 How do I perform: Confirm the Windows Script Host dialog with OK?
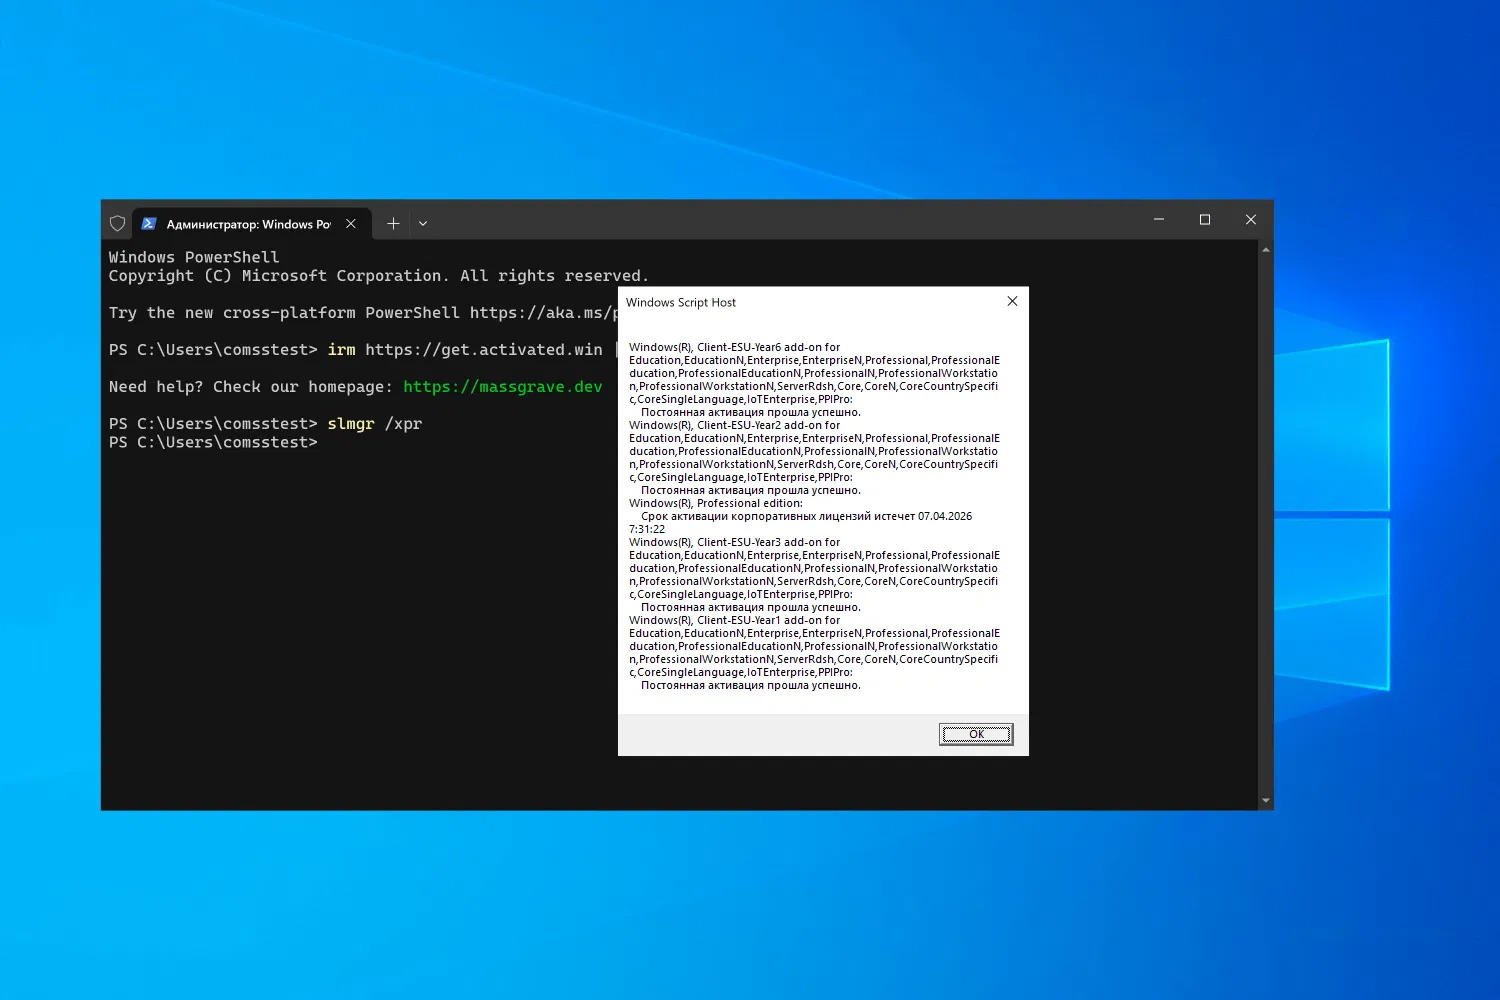[x=976, y=734]
